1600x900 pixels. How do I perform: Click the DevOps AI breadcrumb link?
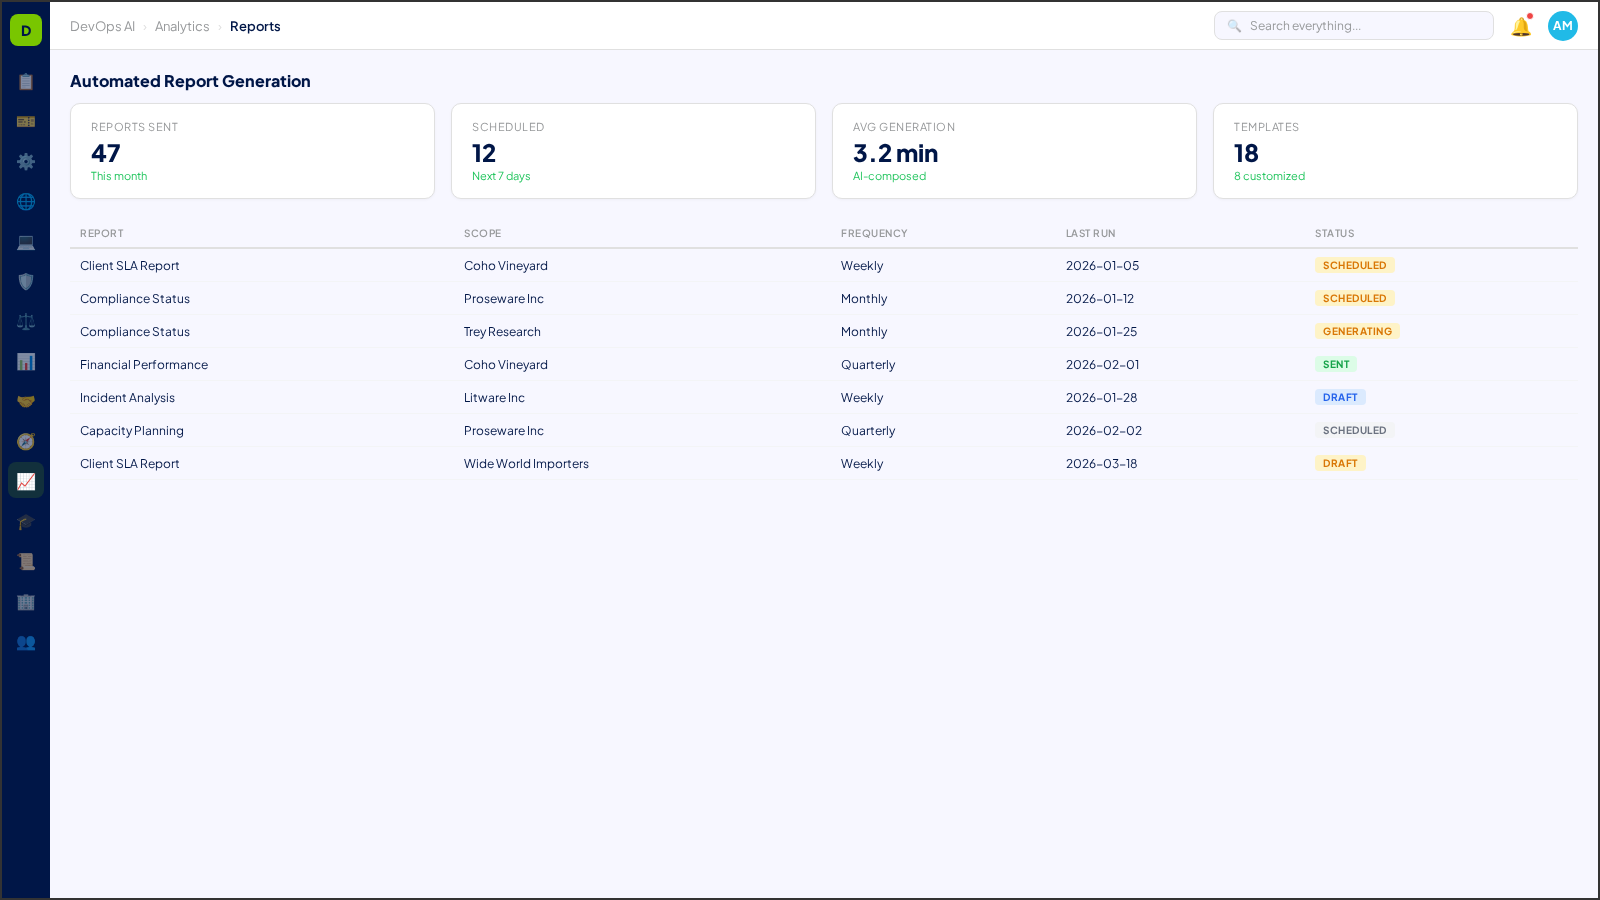[102, 26]
